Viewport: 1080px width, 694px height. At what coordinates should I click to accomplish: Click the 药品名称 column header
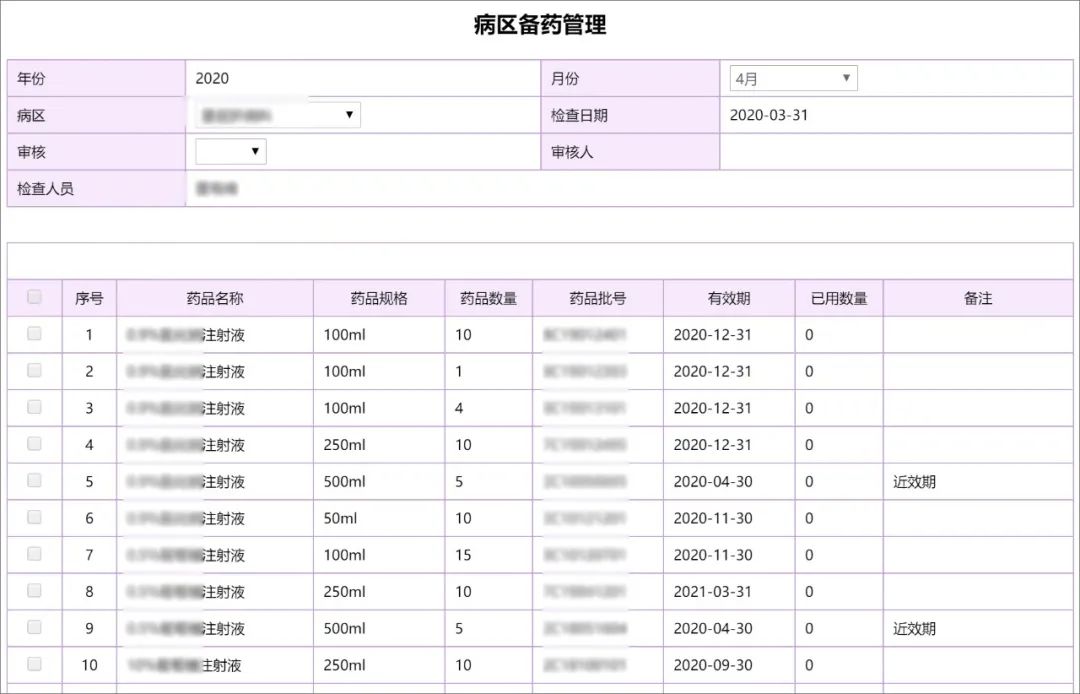point(215,298)
